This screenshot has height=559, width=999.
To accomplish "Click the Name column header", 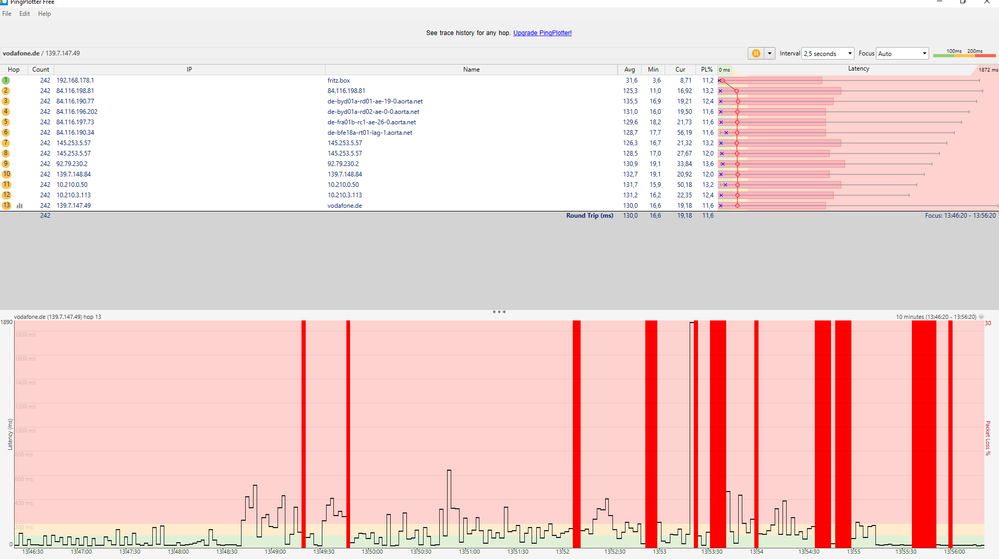I will pos(471,69).
